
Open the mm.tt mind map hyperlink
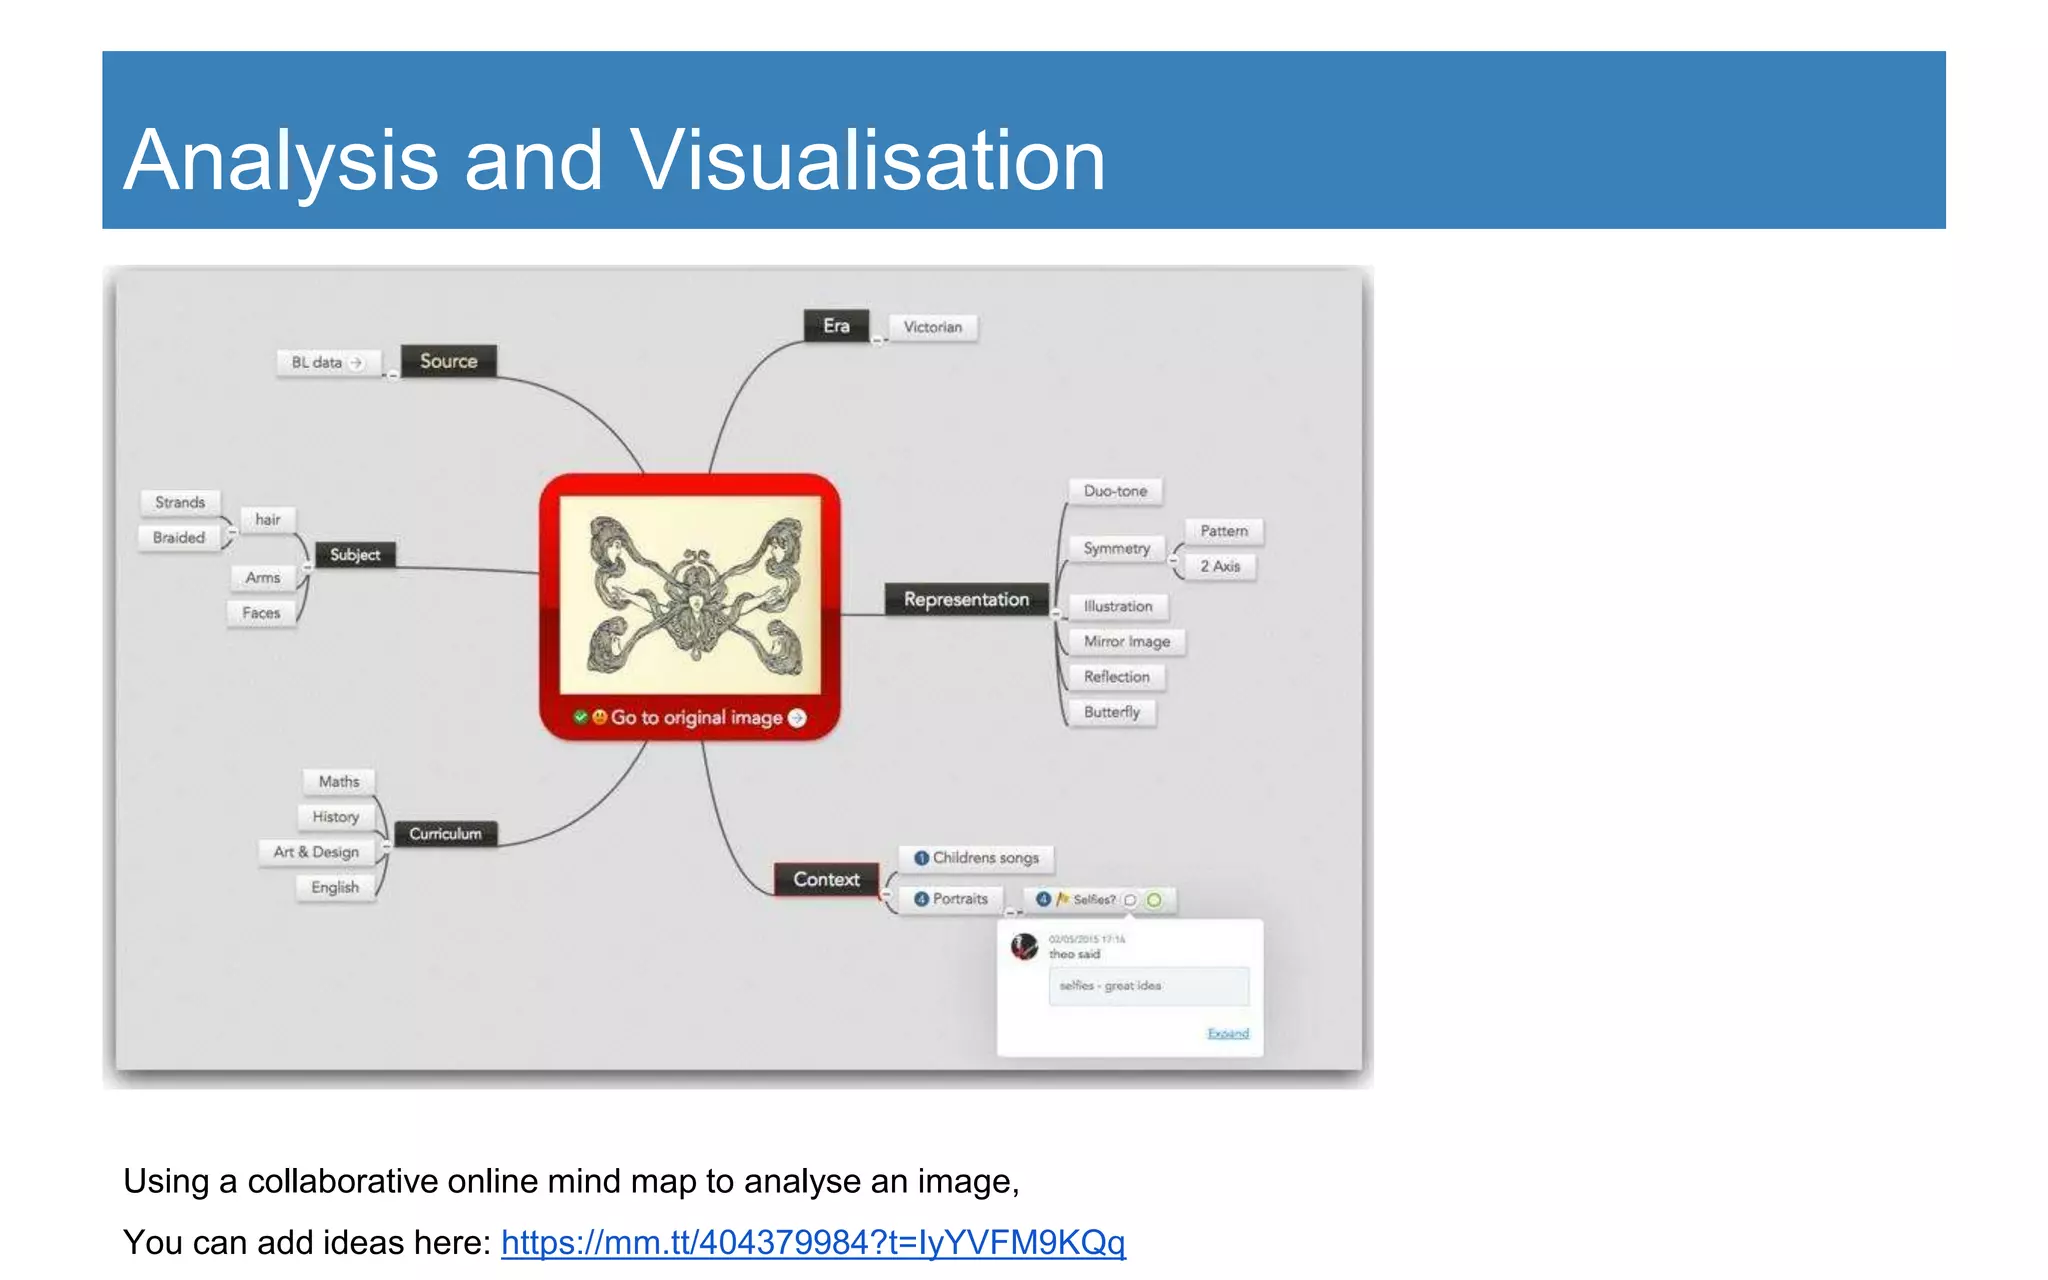(813, 1242)
